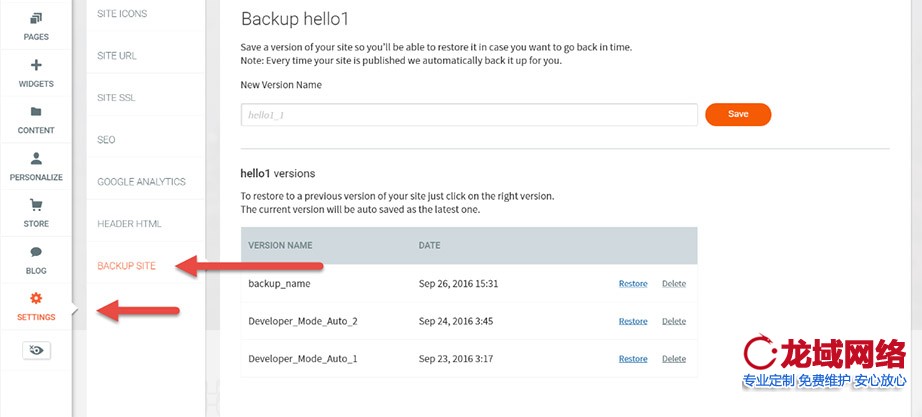
Task: Delete the Developer_Mode_Auto_2 version
Action: 674,321
